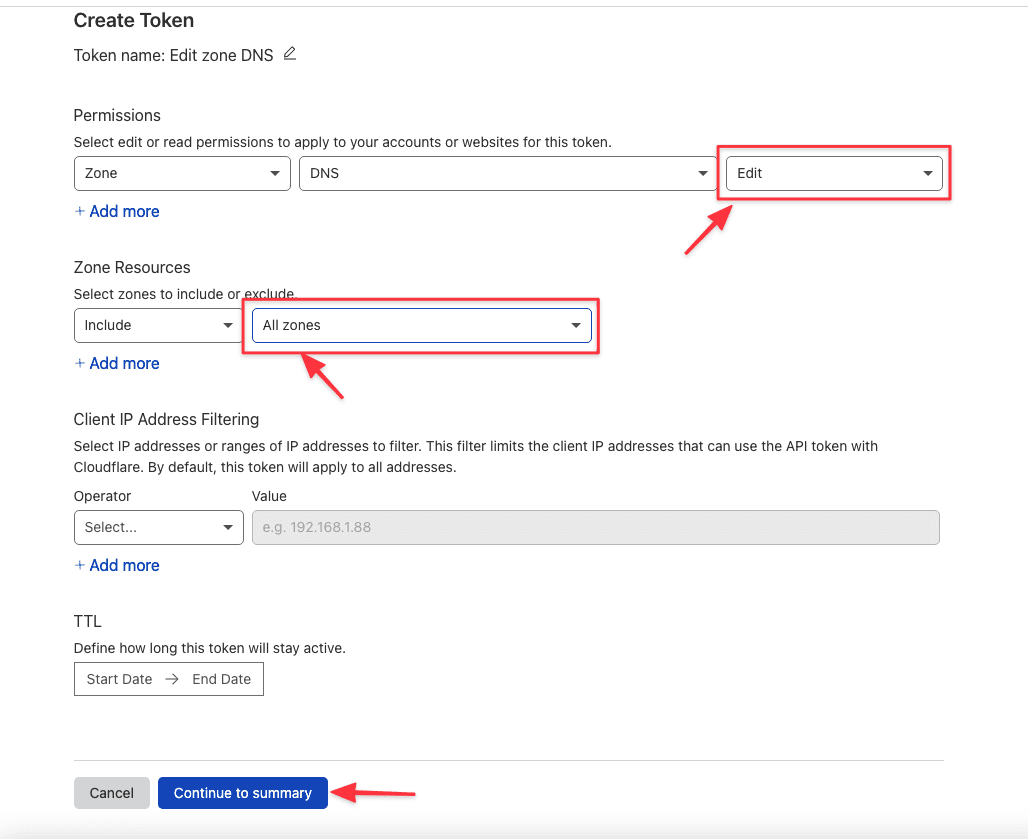Click the Create Token heading
Screen dimensions: 1028x839
click(x=133, y=20)
